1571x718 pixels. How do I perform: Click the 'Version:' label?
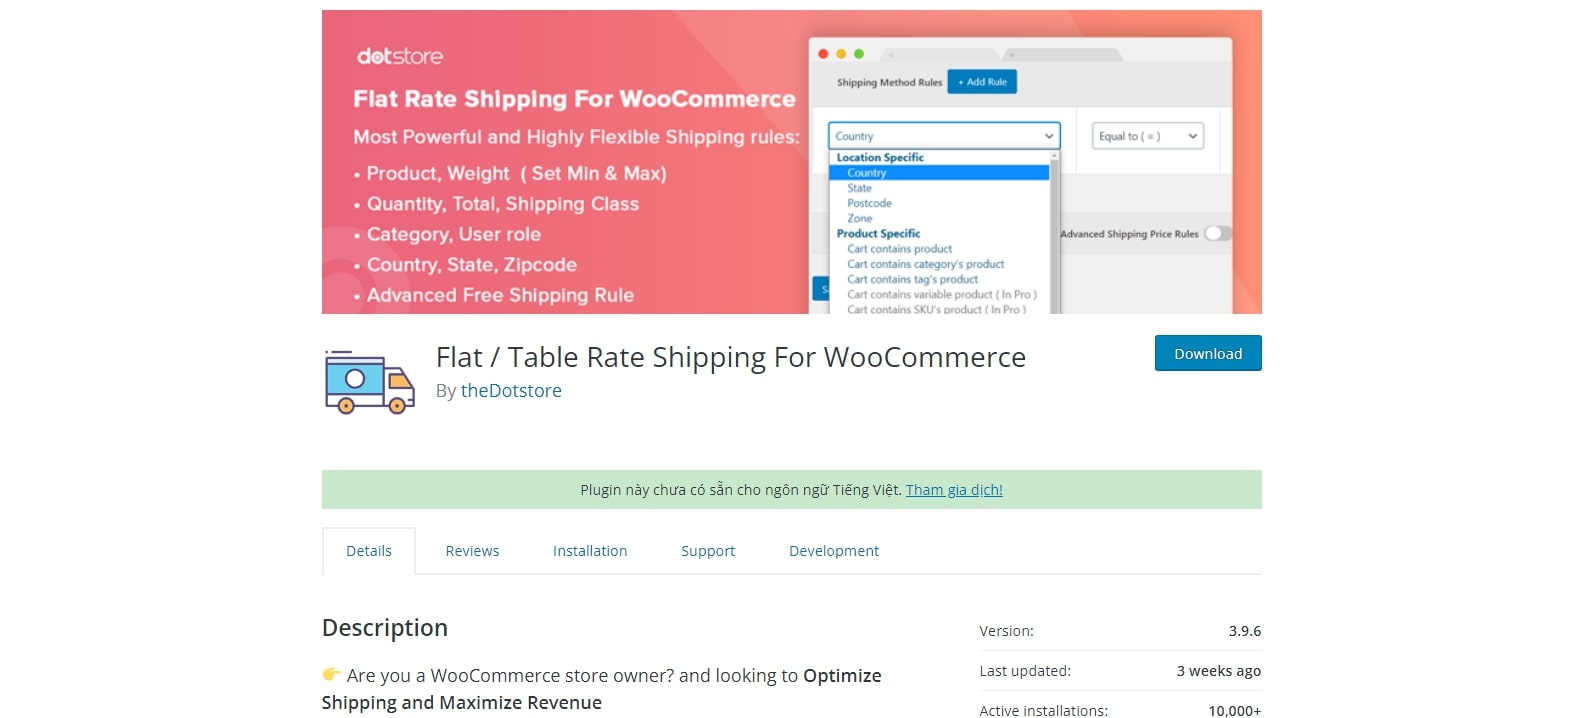coord(1007,631)
